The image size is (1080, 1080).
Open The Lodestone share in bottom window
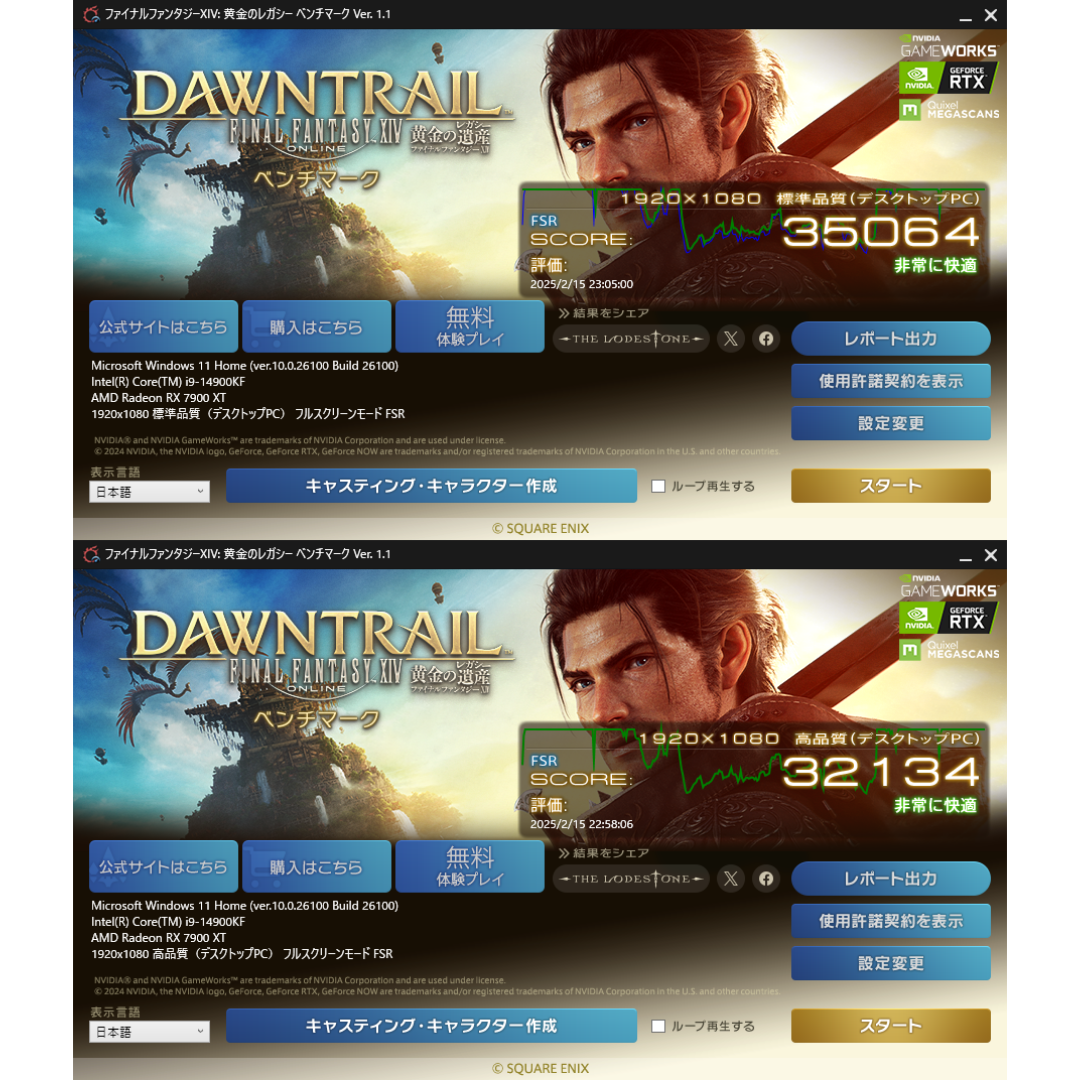(631, 879)
